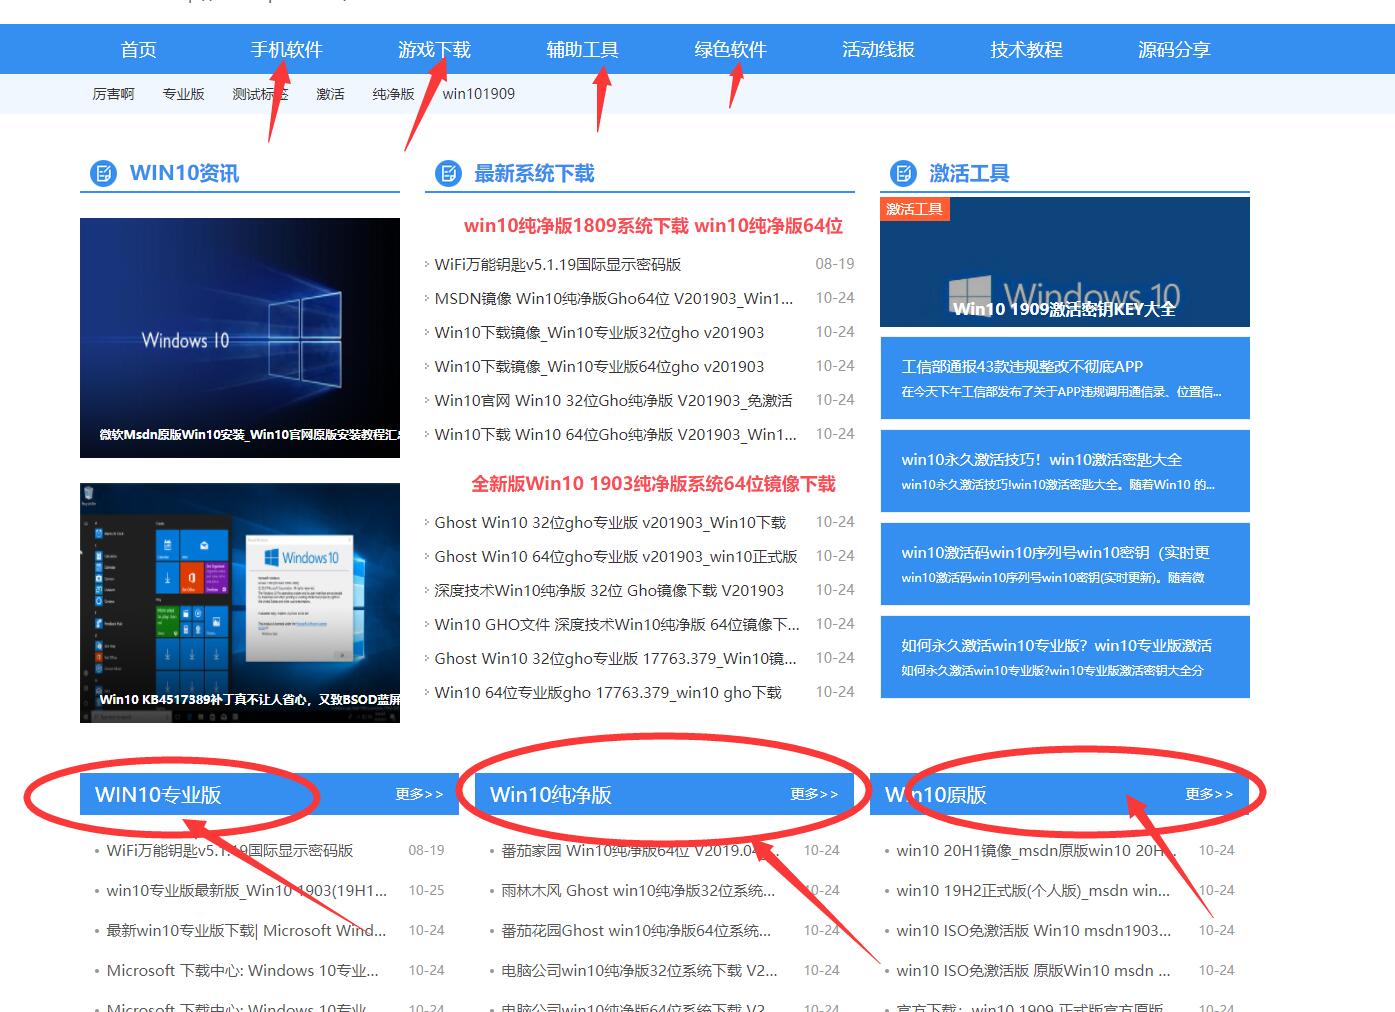The height and width of the screenshot is (1012, 1395).
Task: Open Win10 64位专业版gho 17763.379 entry
Action: (608, 692)
